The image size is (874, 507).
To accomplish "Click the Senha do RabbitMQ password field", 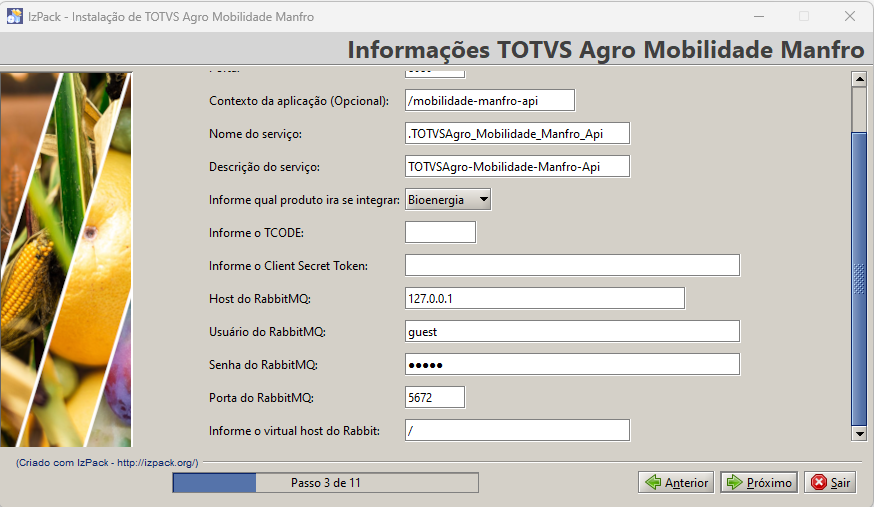I will (572, 364).
